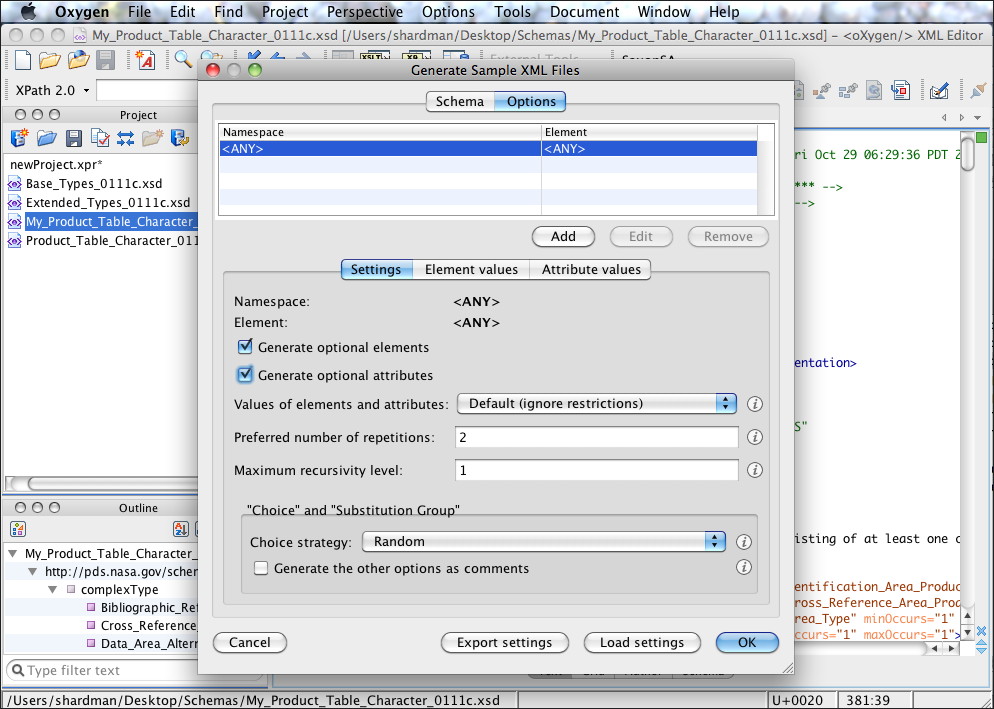
Task: Click the Preferred number of repetitions field
Action: coord(597,437)
